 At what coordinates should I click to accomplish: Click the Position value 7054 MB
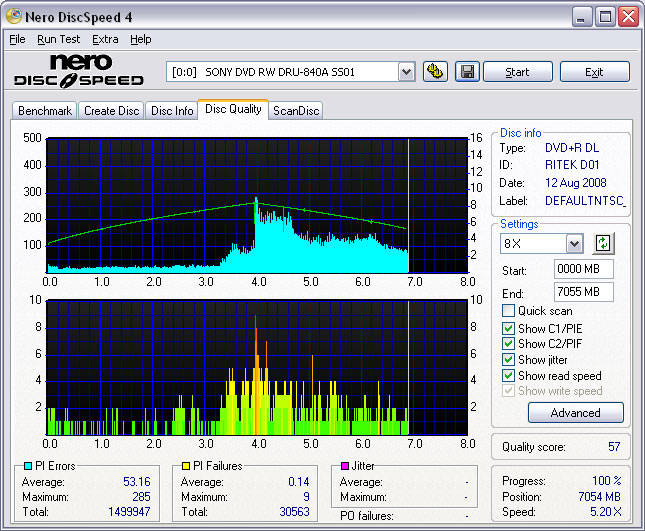point(599,497)
